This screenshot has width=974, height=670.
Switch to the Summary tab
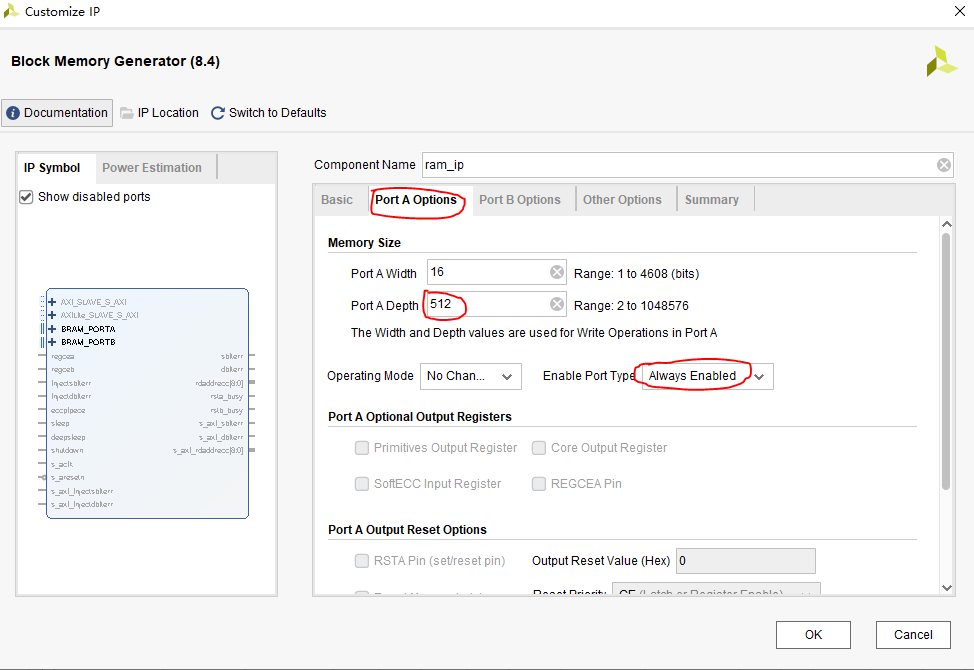click(712, 200)
